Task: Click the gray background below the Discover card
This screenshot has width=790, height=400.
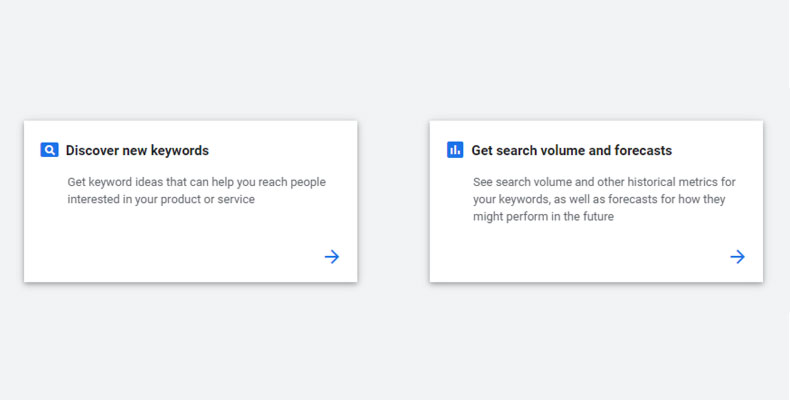Action: click(190, 340)
